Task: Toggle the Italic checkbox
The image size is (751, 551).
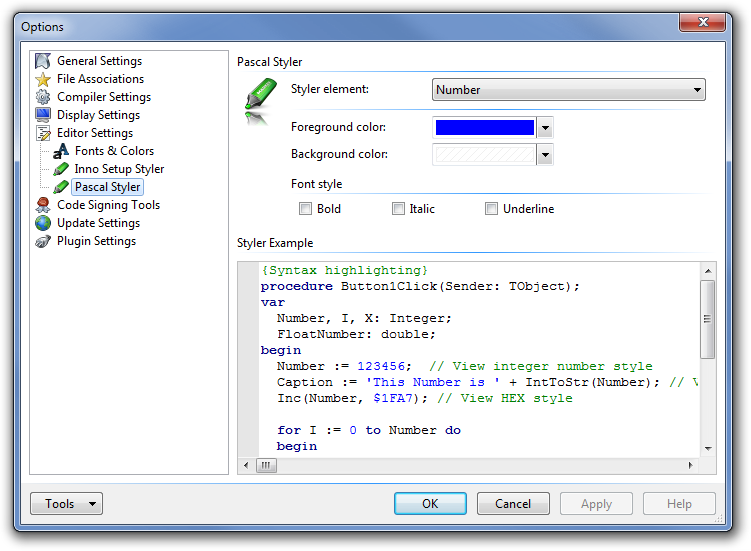Action: click(x=398, y=209)
